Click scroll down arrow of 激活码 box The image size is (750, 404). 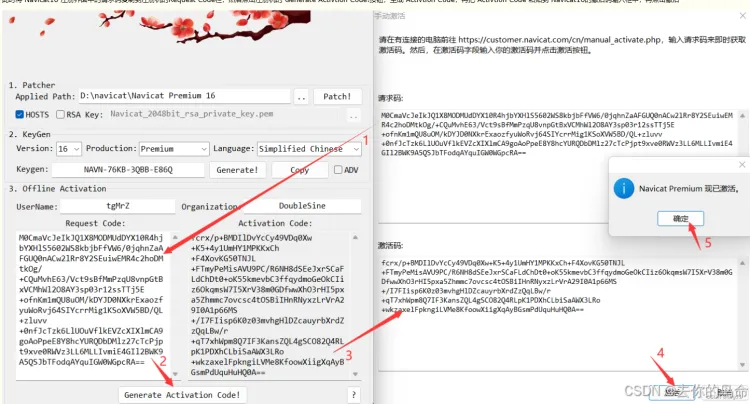pos(742,365)
